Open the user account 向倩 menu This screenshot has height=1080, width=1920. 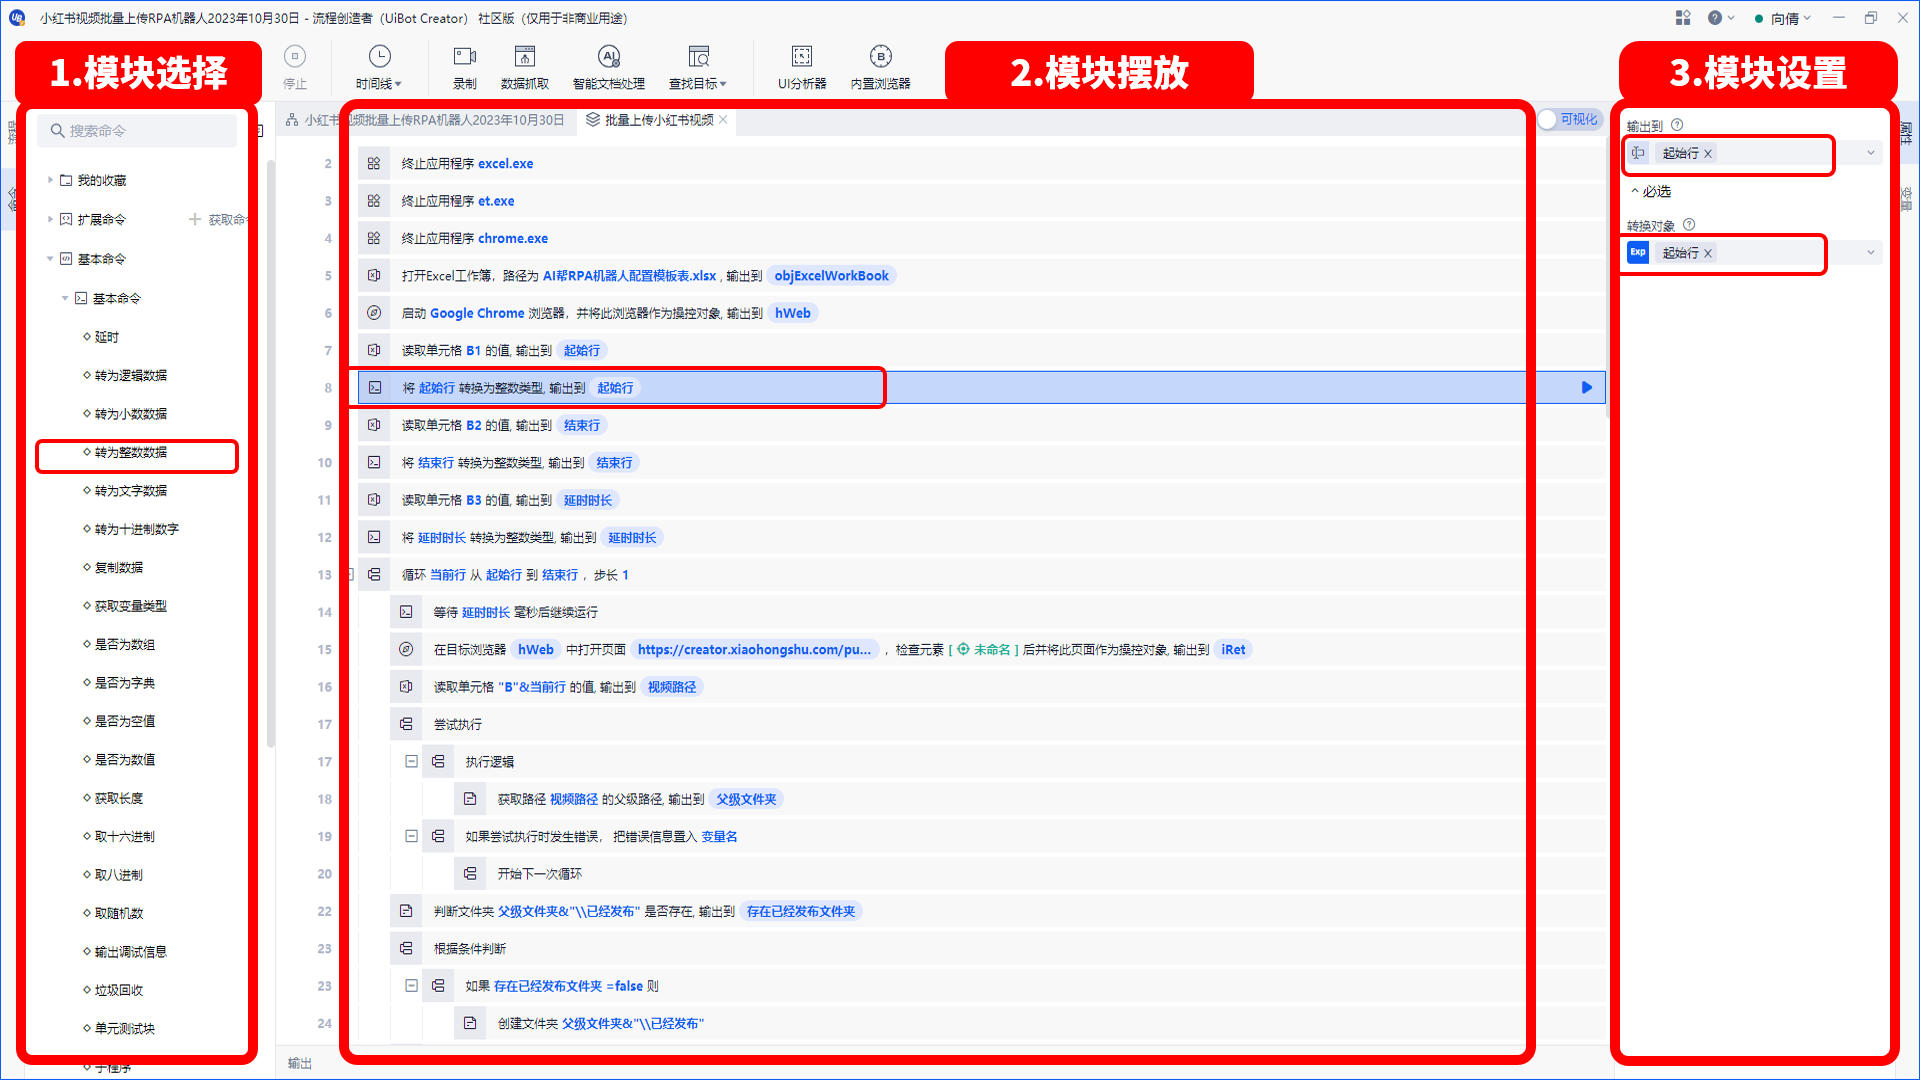click(x=1783, y=18)
